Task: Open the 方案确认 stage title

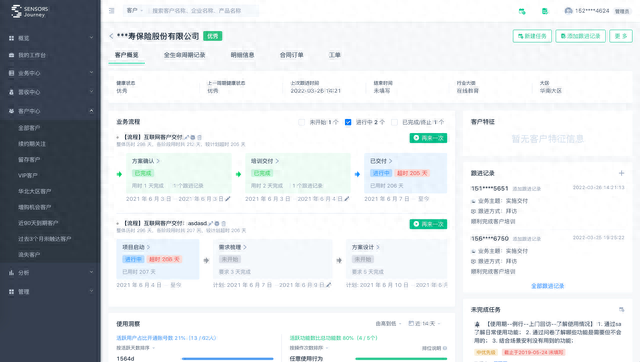Action: tap(146, 161)
